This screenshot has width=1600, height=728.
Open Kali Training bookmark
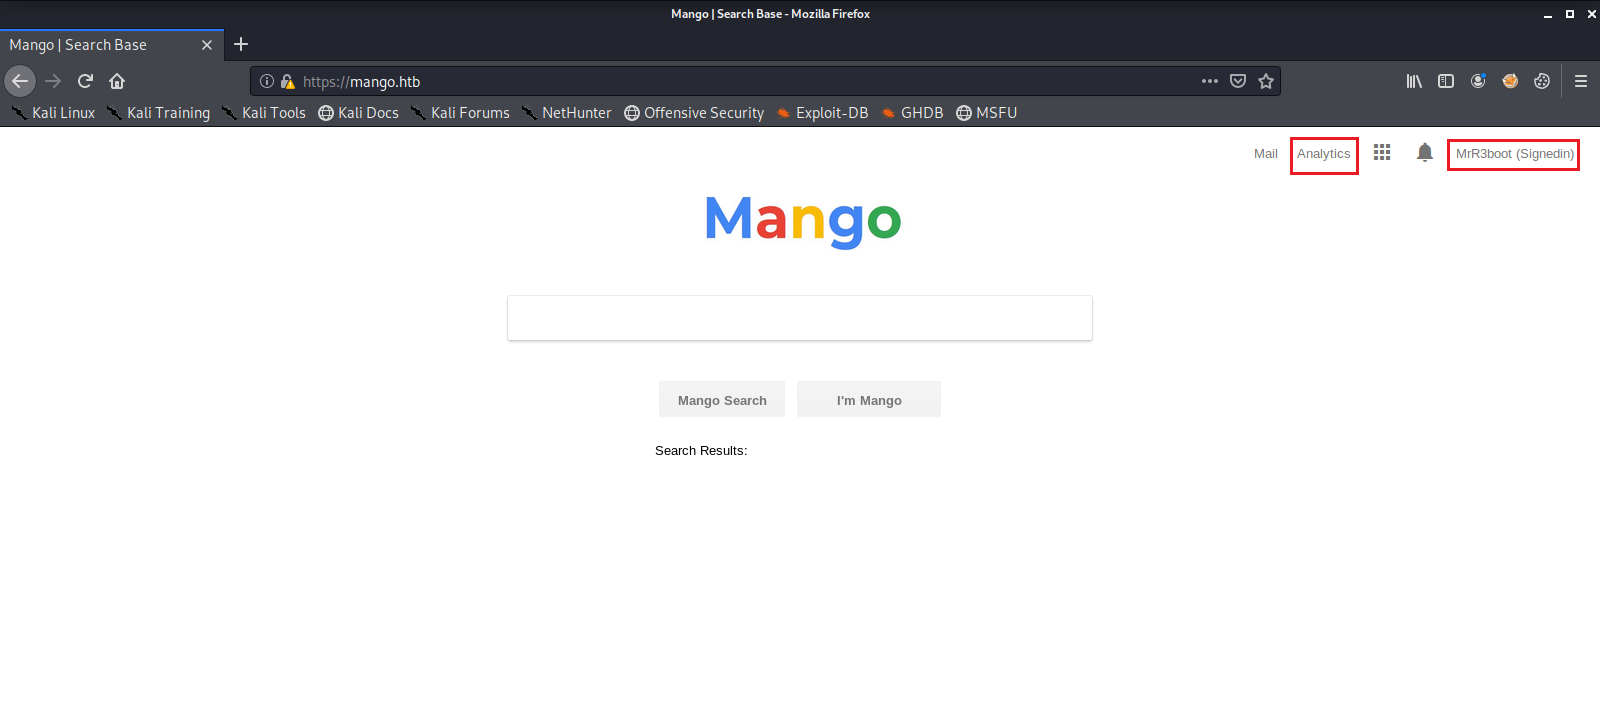click(158, 113)
